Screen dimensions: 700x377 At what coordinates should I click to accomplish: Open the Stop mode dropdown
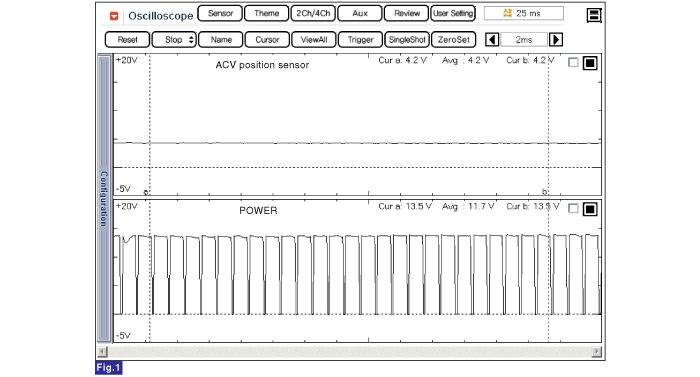click(174, 40)
